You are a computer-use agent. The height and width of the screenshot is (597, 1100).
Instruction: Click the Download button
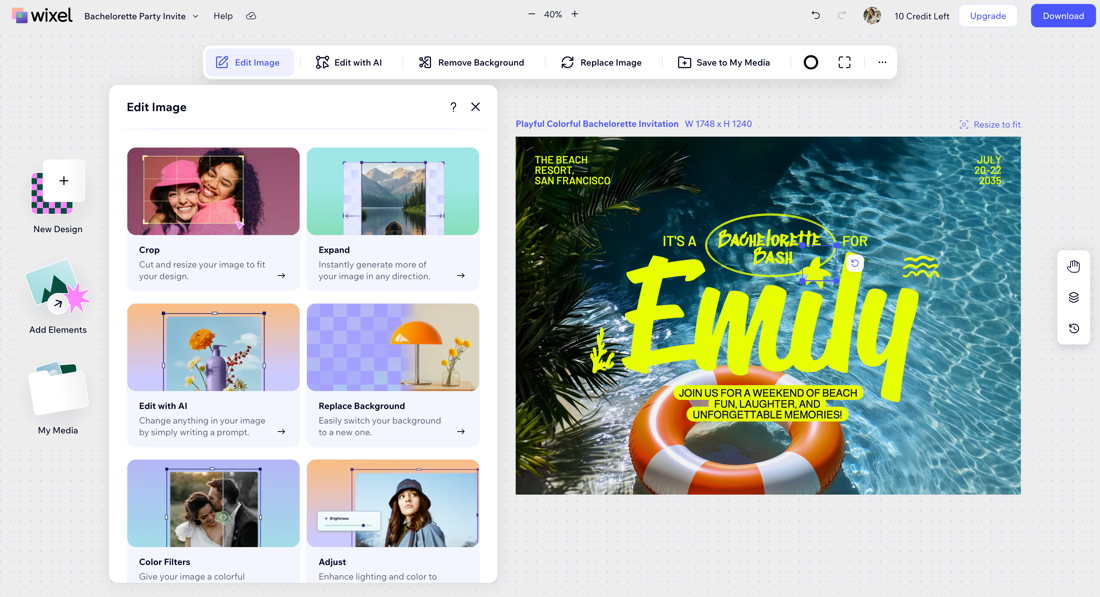pyautogui.click(x=1063, y=16)
